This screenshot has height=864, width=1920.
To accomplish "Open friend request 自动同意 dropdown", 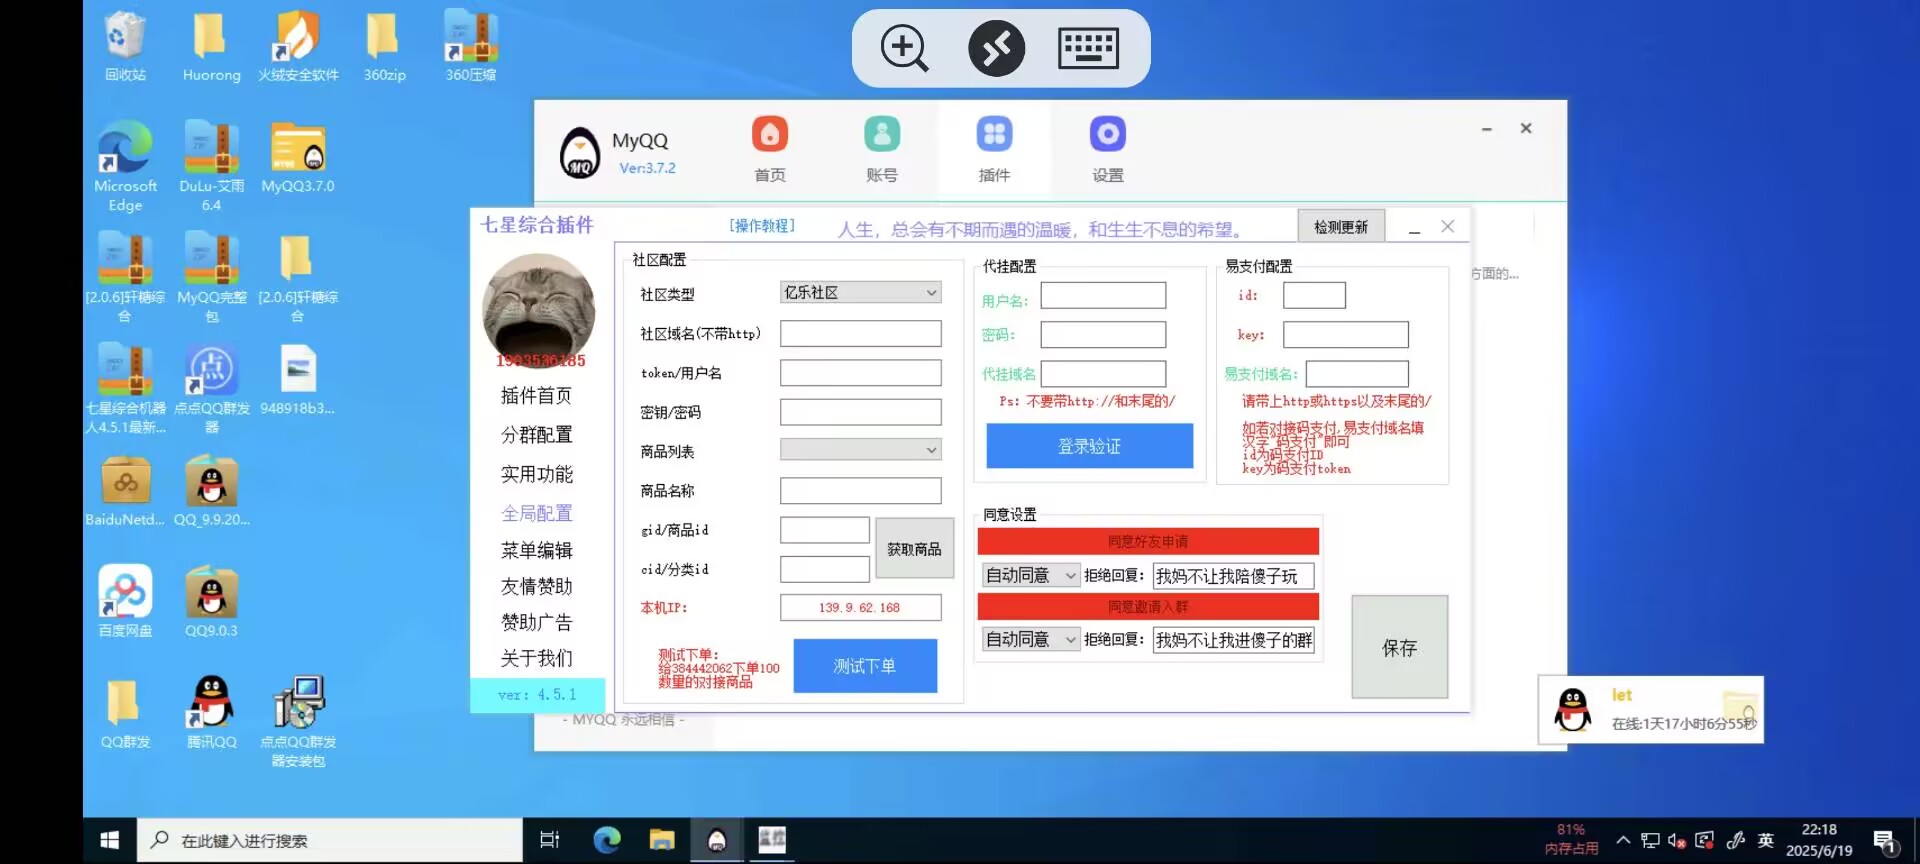I will point(1030,575).
